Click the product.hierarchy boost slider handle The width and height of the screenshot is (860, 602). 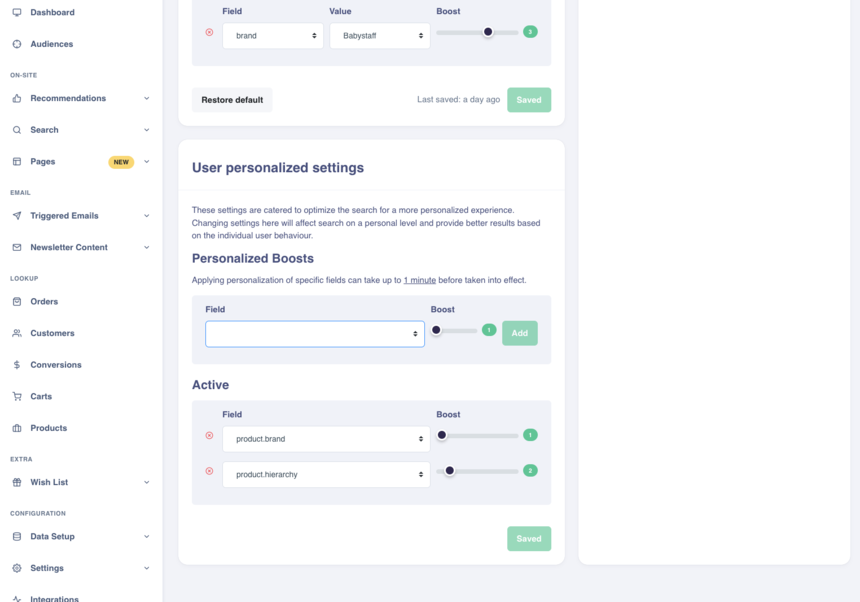click(450, 471)
